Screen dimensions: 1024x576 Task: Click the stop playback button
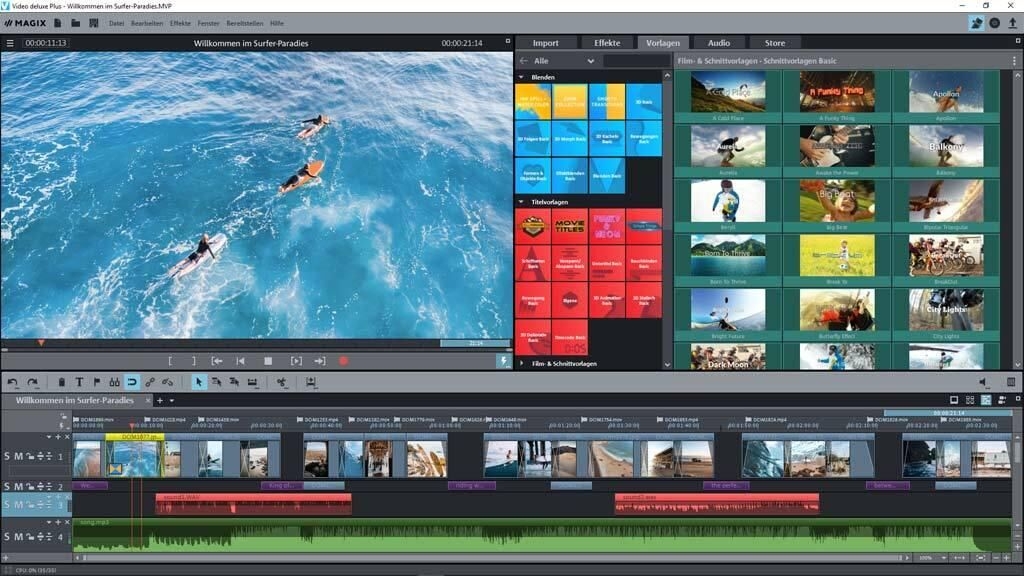[268, 361]
